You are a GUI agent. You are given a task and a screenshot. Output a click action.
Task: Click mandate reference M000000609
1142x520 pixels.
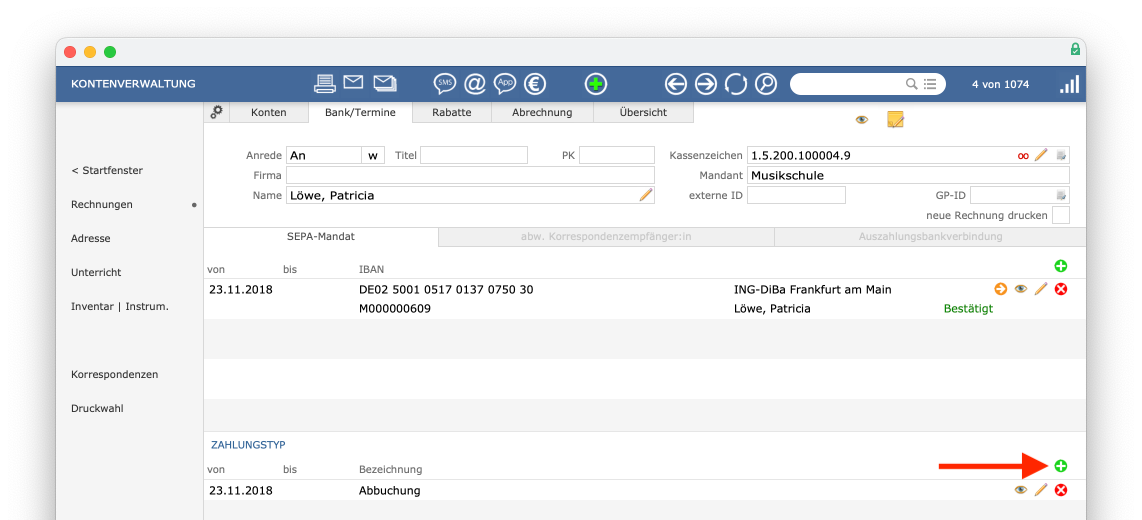(x=395, y=309)
